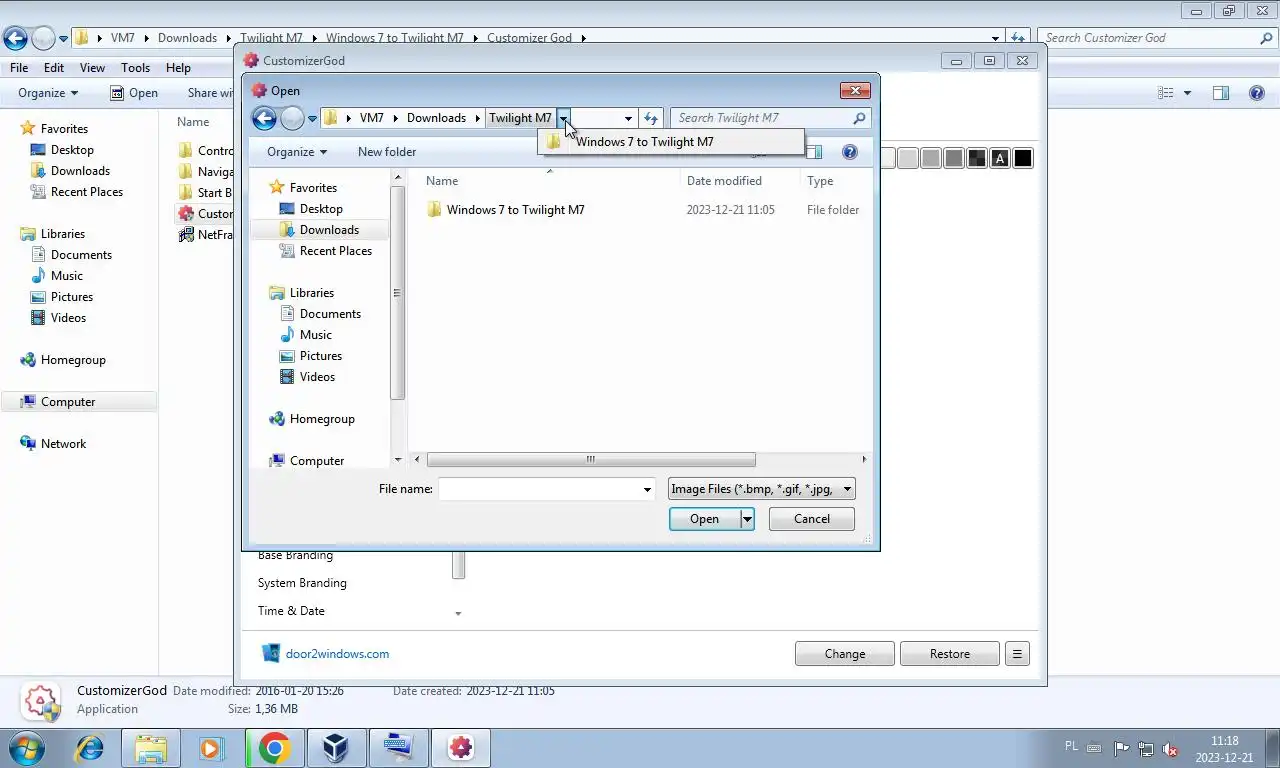The width and height of the screenshot is (1280, 768).
Task: Click the horizontal scrollbar in the Open dialog file list
Action: 591,460
